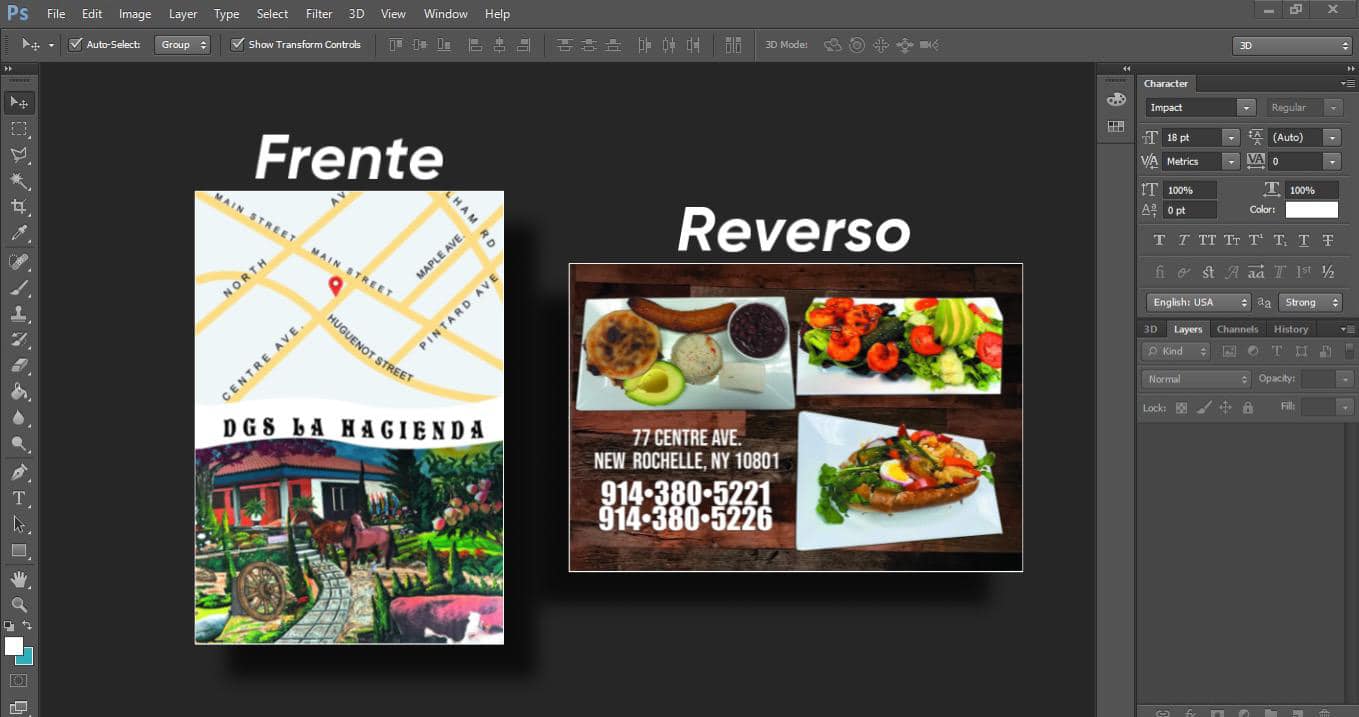Toggle Small Caps style

pyautogui.click(x=1232, y=240)
